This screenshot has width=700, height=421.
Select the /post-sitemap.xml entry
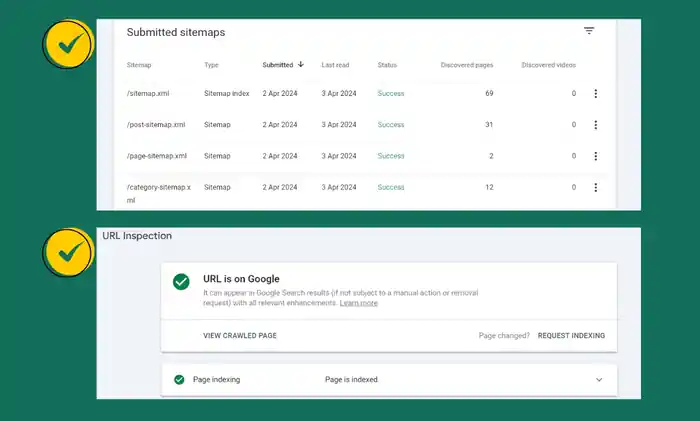(156, 125)
